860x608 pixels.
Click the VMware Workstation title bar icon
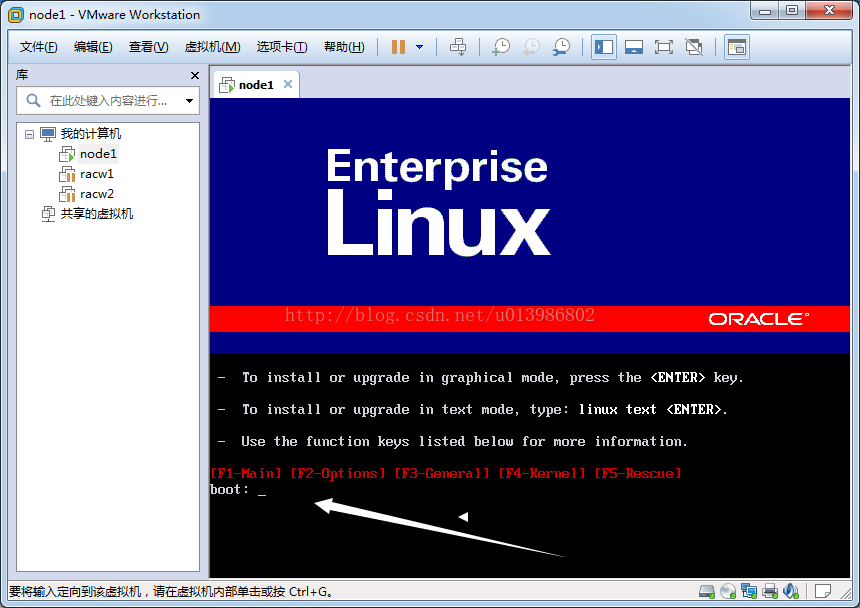click(16, 15)
